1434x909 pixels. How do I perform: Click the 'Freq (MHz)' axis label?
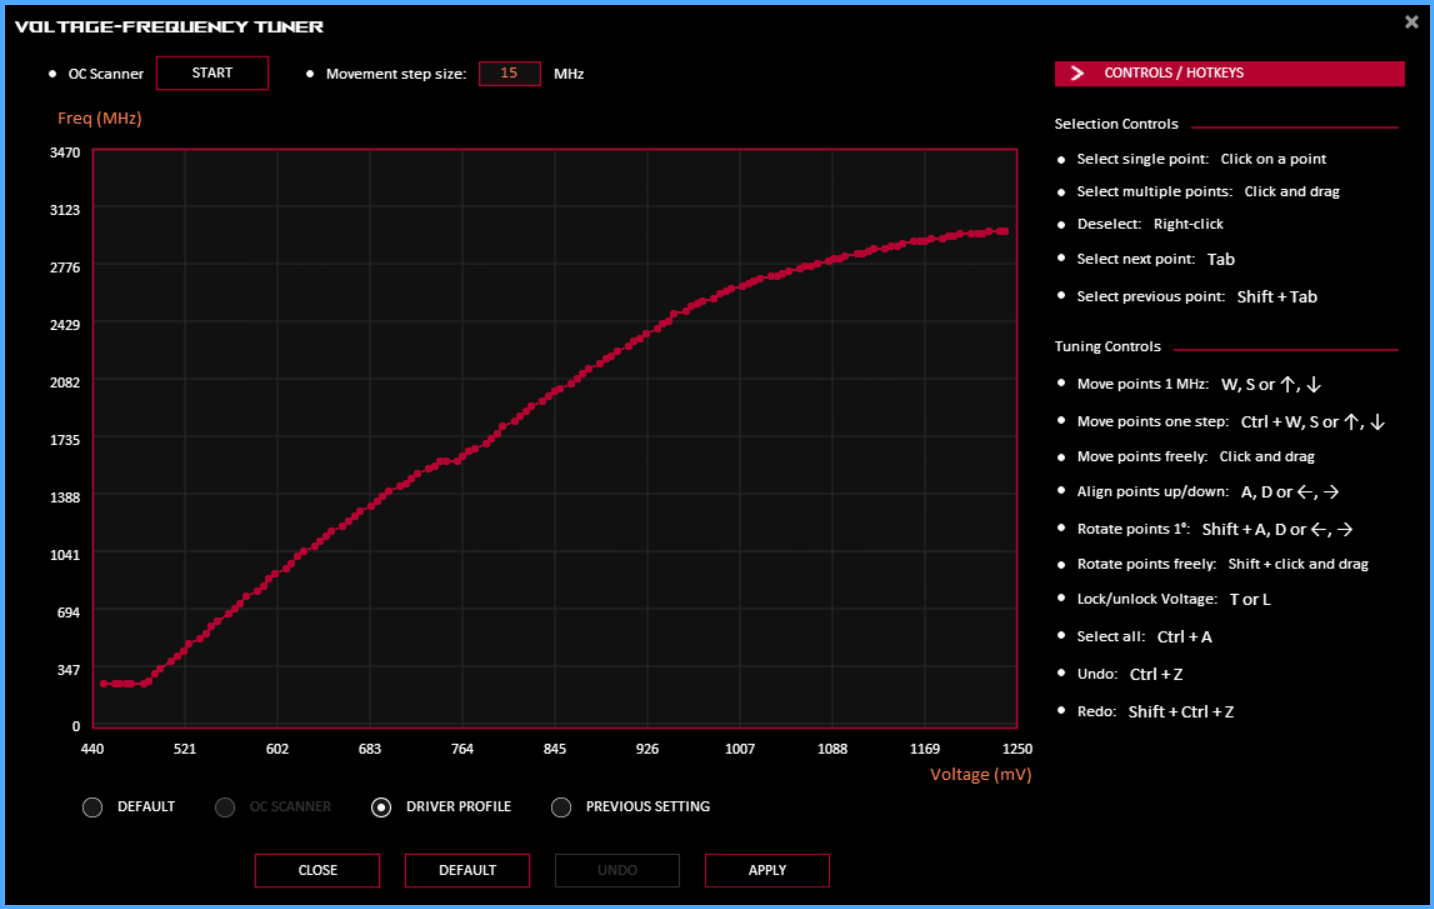[99, 118]
